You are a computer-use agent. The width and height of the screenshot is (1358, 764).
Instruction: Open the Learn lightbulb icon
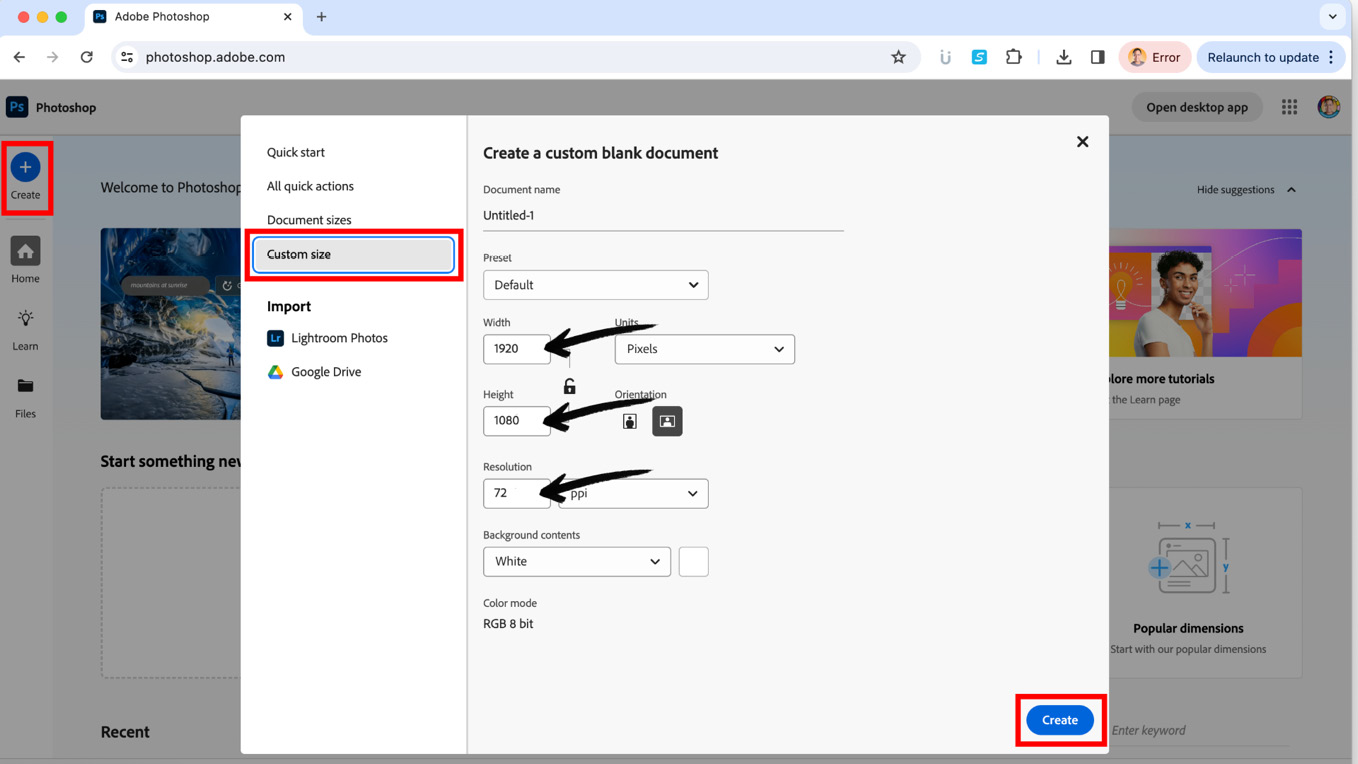[x=25, y=319]
